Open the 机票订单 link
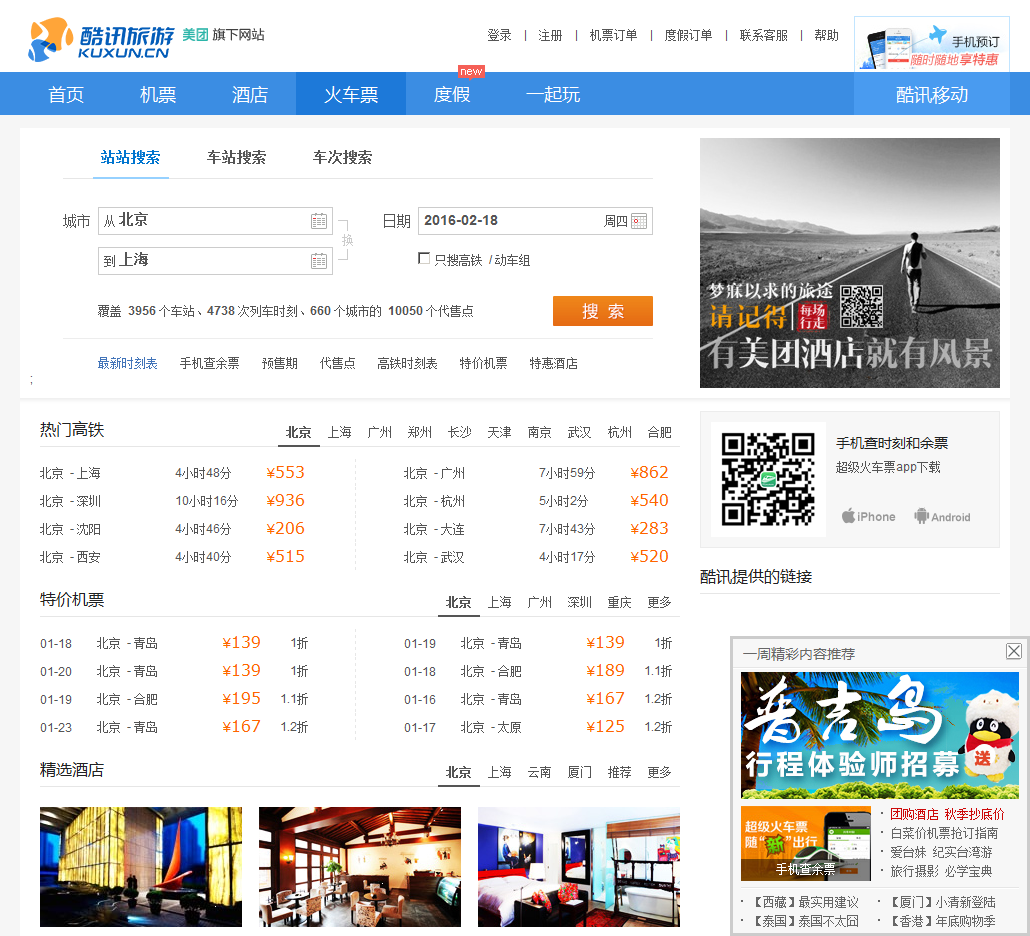The image size is (1030, 936). coord(614,35)
